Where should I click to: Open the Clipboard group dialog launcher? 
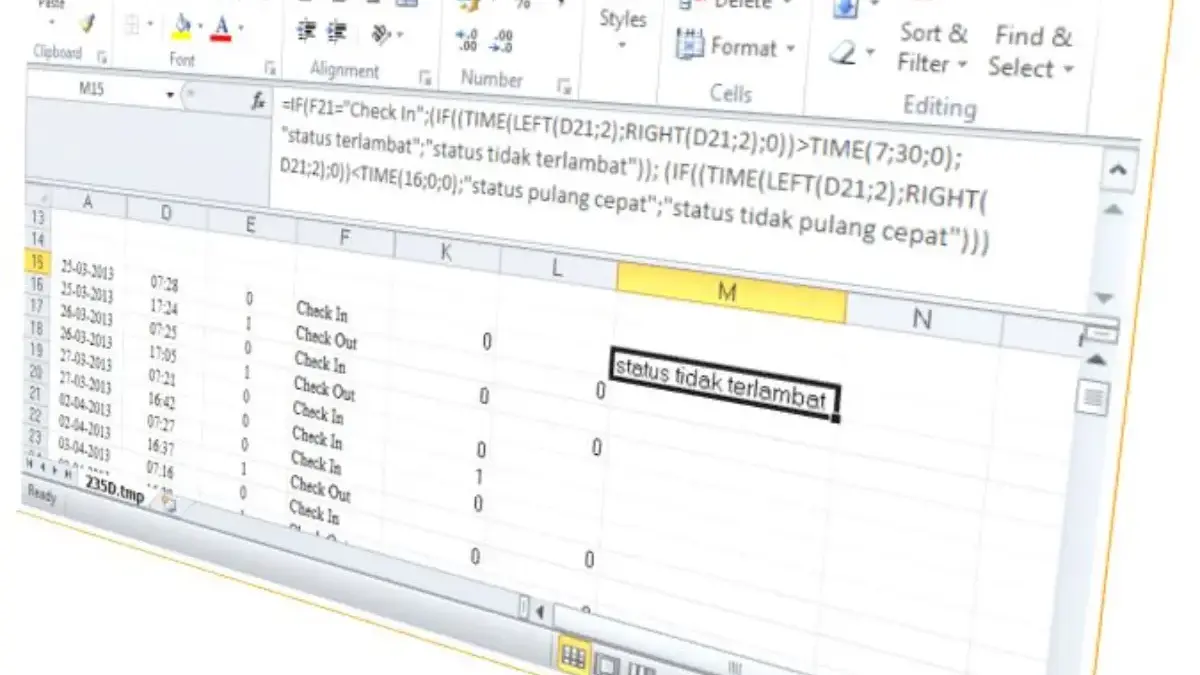click(x=101, y=57)
